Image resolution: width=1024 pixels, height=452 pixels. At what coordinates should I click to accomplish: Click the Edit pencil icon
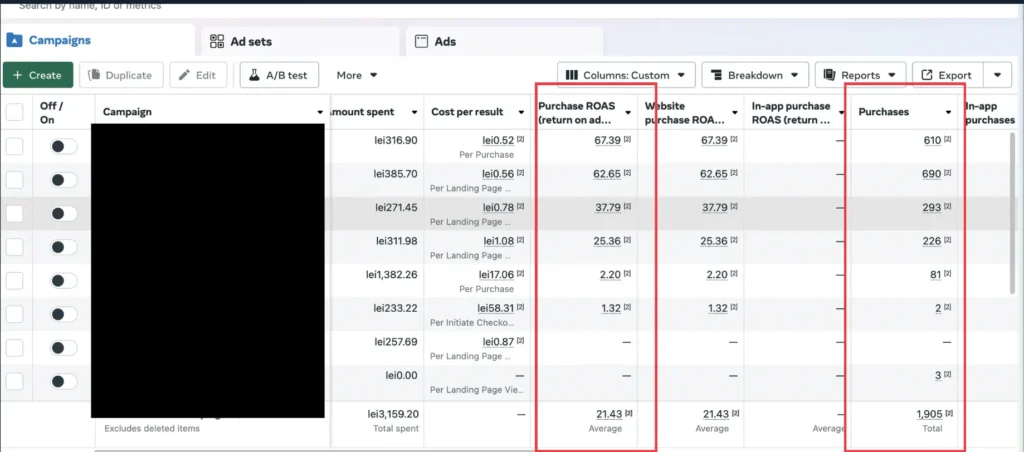(x=184, y=75)
